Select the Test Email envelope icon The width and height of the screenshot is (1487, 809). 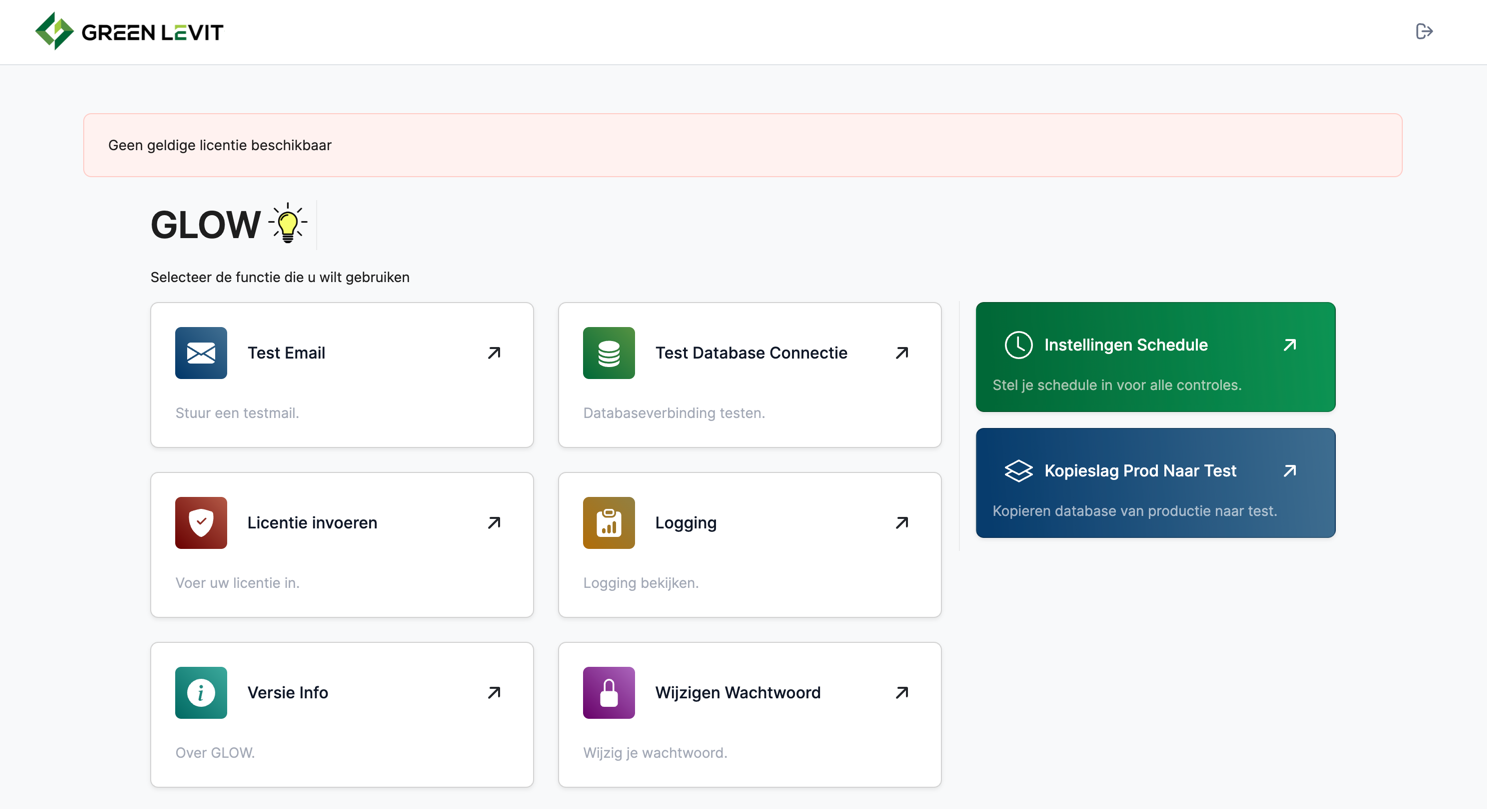(x=201, y=352)
